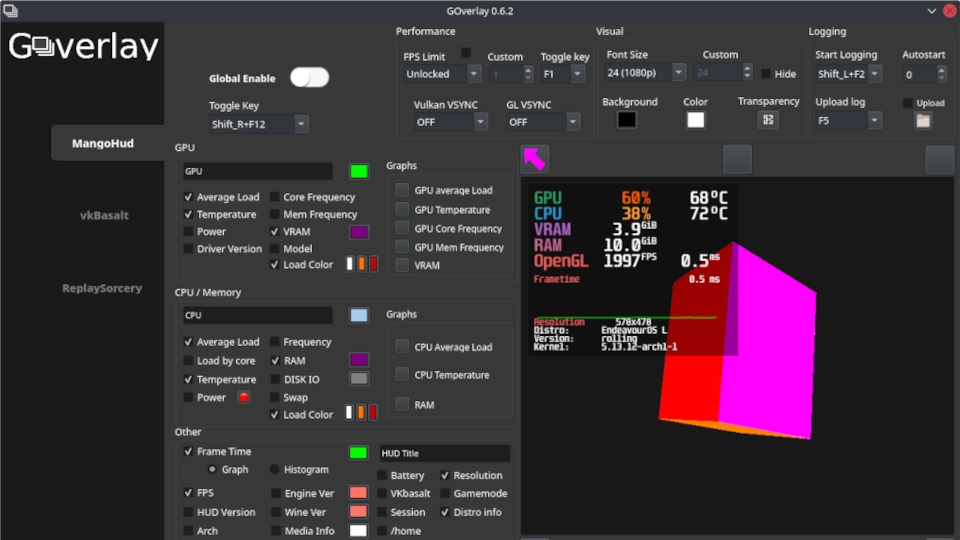960x540 pixels.
Task: Click the purple RAM color swatch
Action: pyautogui.click(x=359, y=360)
